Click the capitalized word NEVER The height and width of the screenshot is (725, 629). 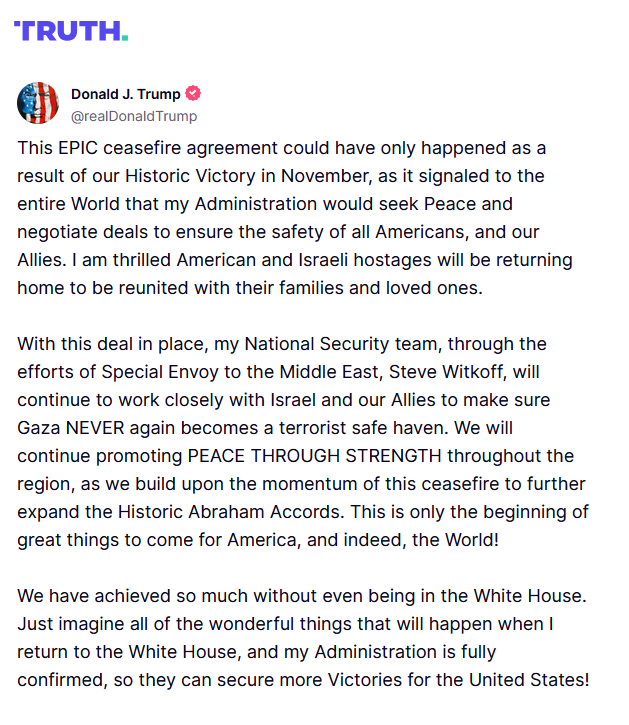[95, 428]
